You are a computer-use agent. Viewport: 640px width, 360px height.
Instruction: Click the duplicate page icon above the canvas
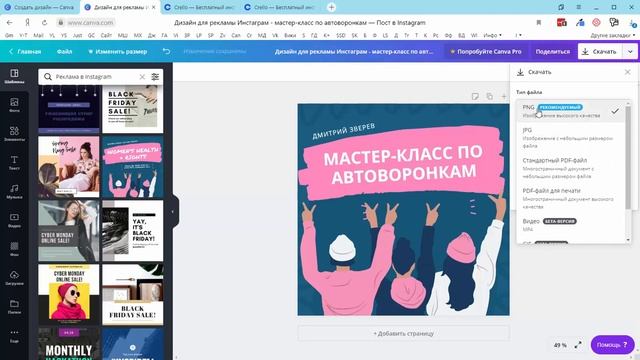(489, 96)
